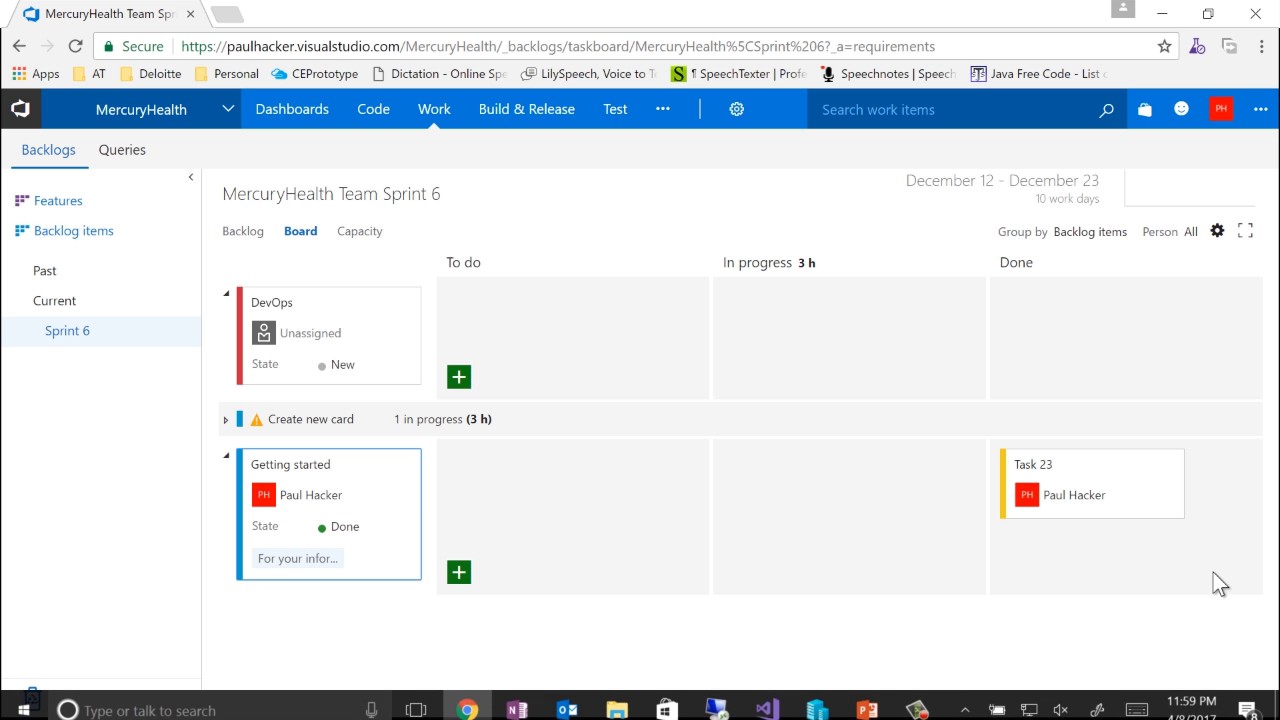Switch to the Board view tab
1280x720 pixels.
coord(300,231)
